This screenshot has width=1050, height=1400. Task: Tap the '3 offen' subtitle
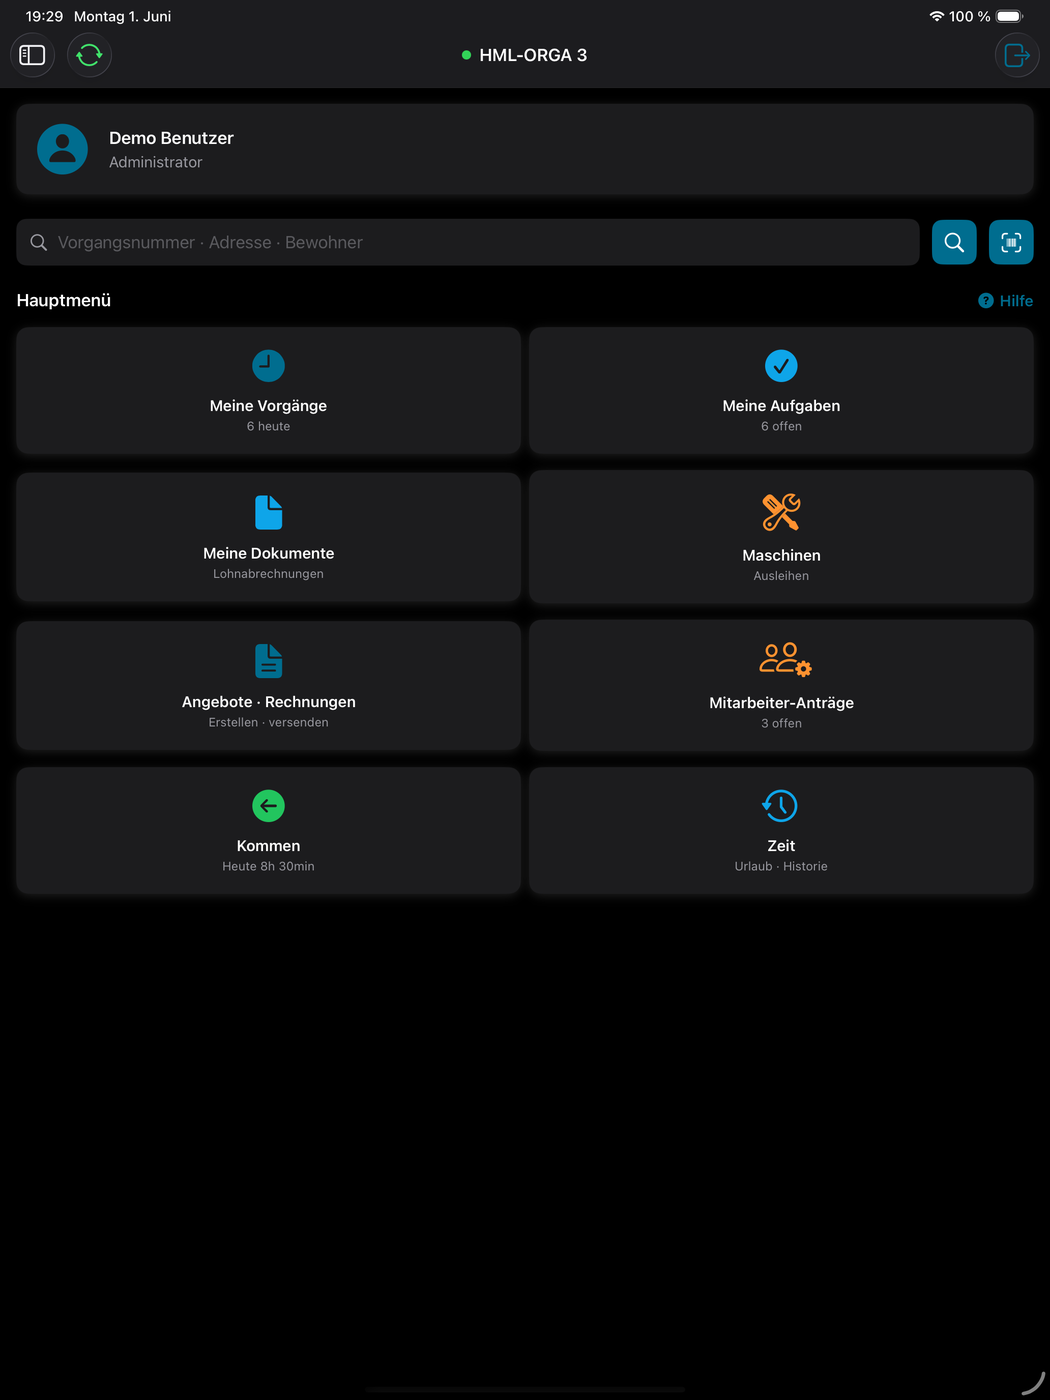(781, 723)
